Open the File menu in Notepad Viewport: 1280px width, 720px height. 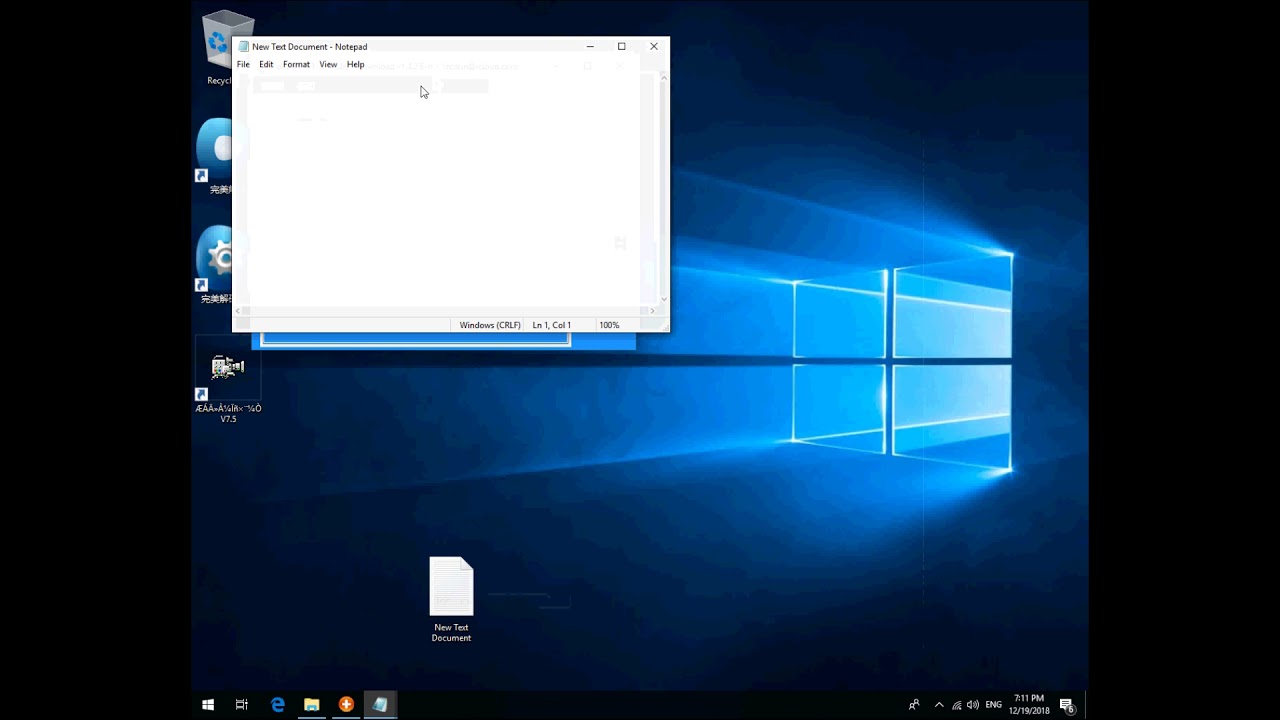click(243, 64)
